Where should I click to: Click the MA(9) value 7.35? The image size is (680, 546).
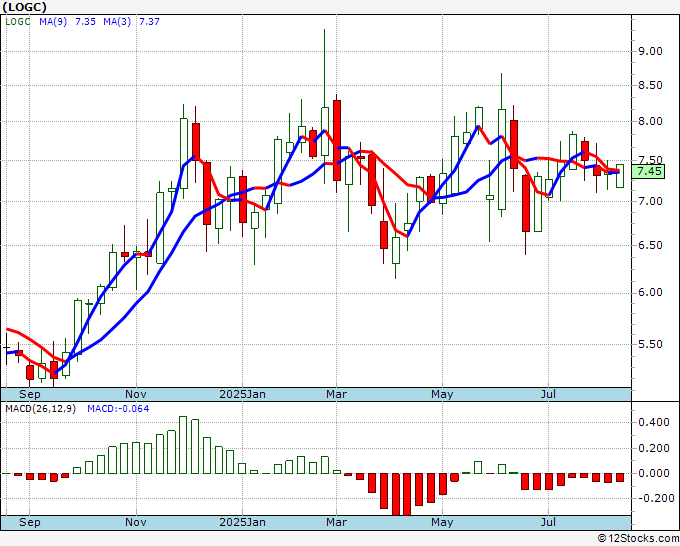tap(85, 22)
